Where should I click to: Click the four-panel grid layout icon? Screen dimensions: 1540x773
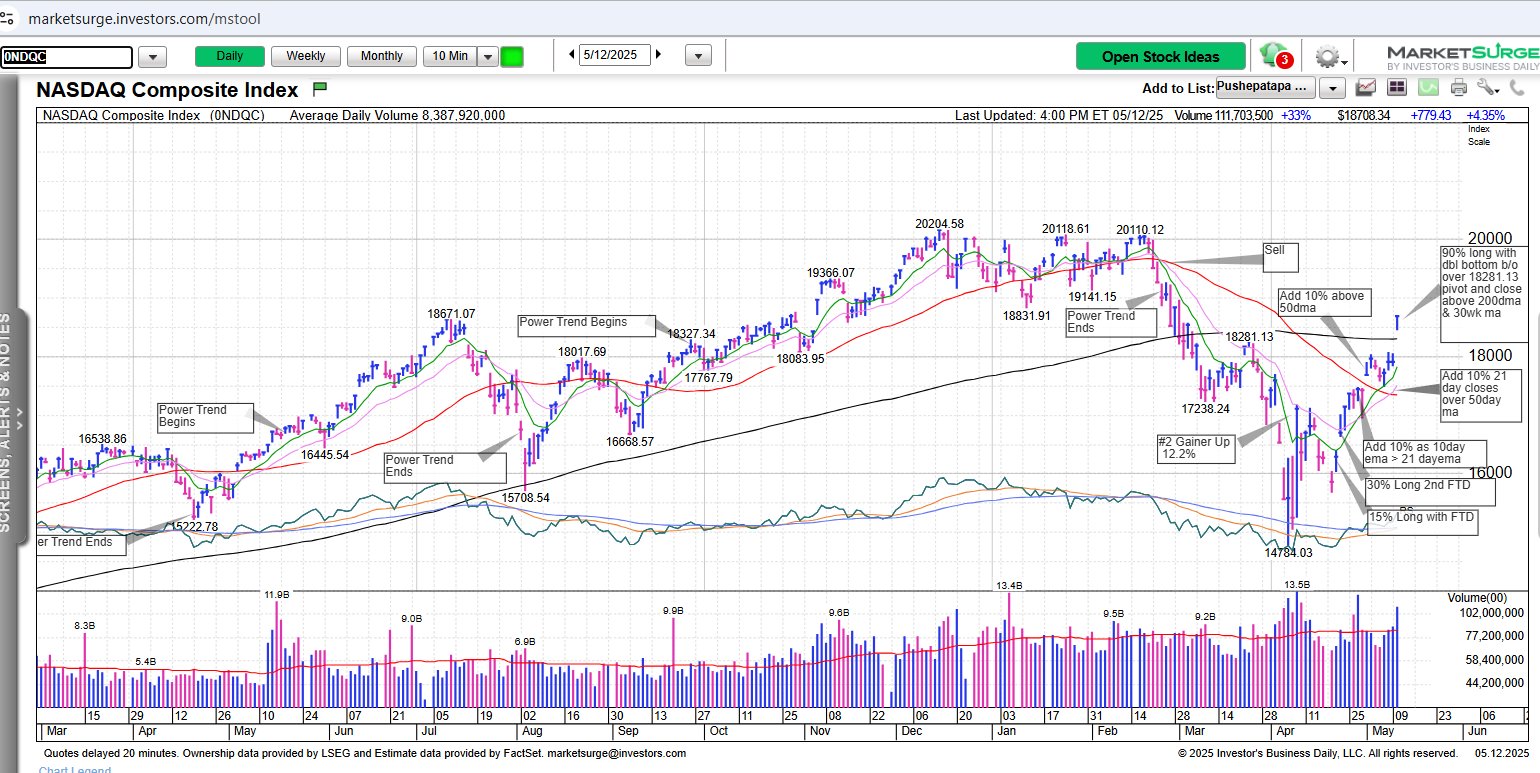point(1396,88)
